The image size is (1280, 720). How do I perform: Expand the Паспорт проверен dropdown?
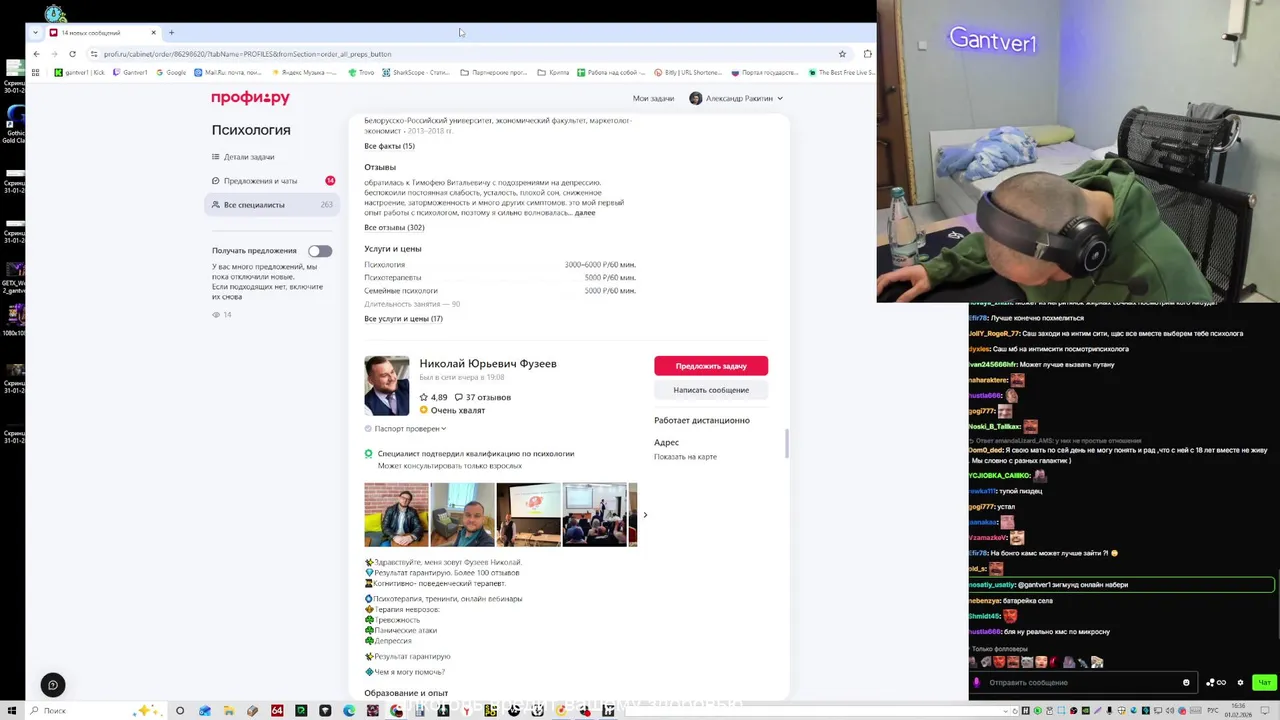tap(405, 428)
